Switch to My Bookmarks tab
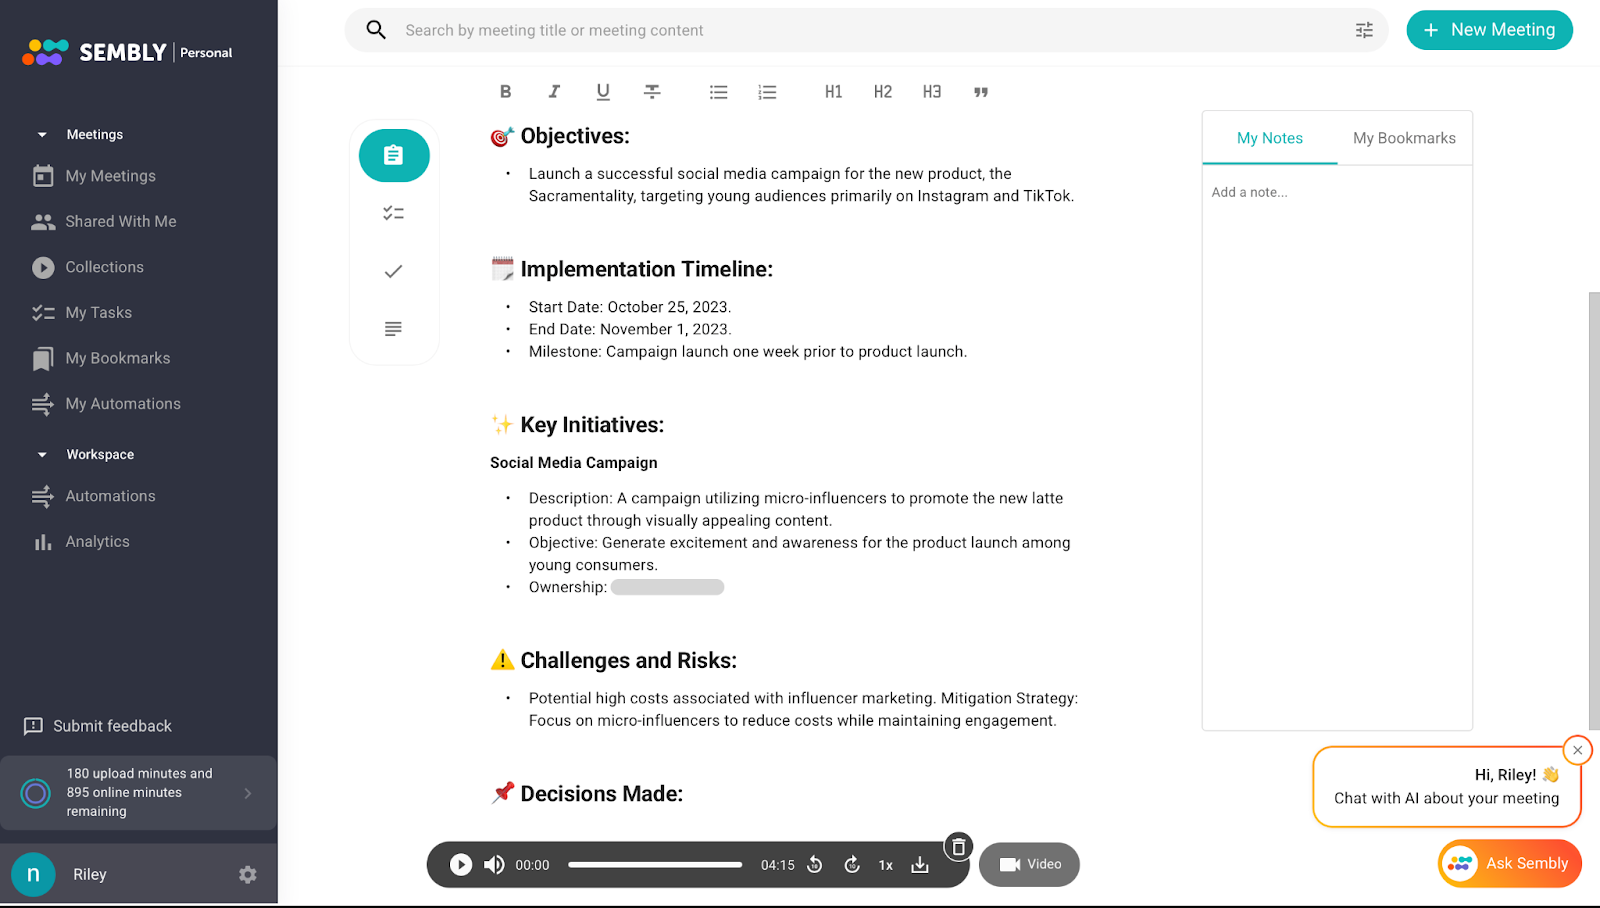Viewport: 1600px width, 908px height. point(1404,138)
